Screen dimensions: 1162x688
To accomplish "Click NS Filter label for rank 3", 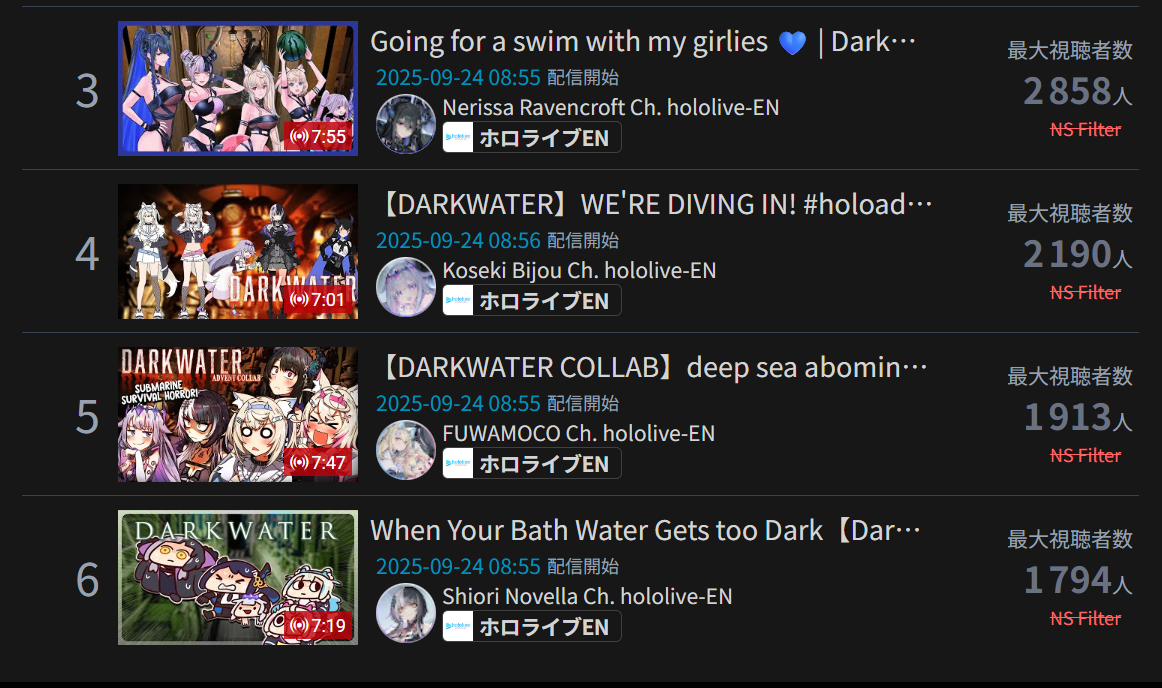I will point(1086,130).
